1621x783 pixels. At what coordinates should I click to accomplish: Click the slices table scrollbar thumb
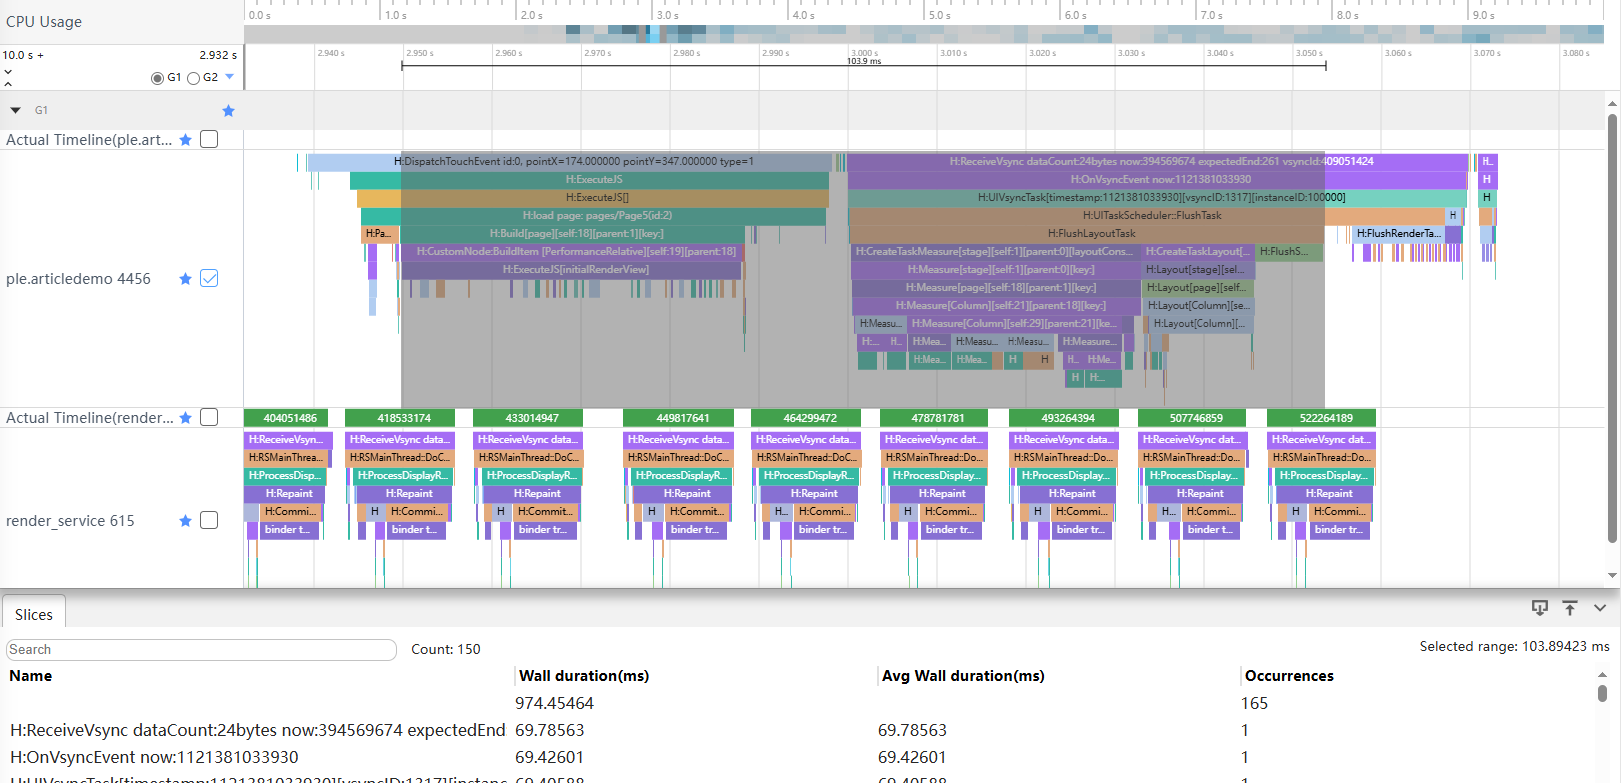(x=1602, y=692)
